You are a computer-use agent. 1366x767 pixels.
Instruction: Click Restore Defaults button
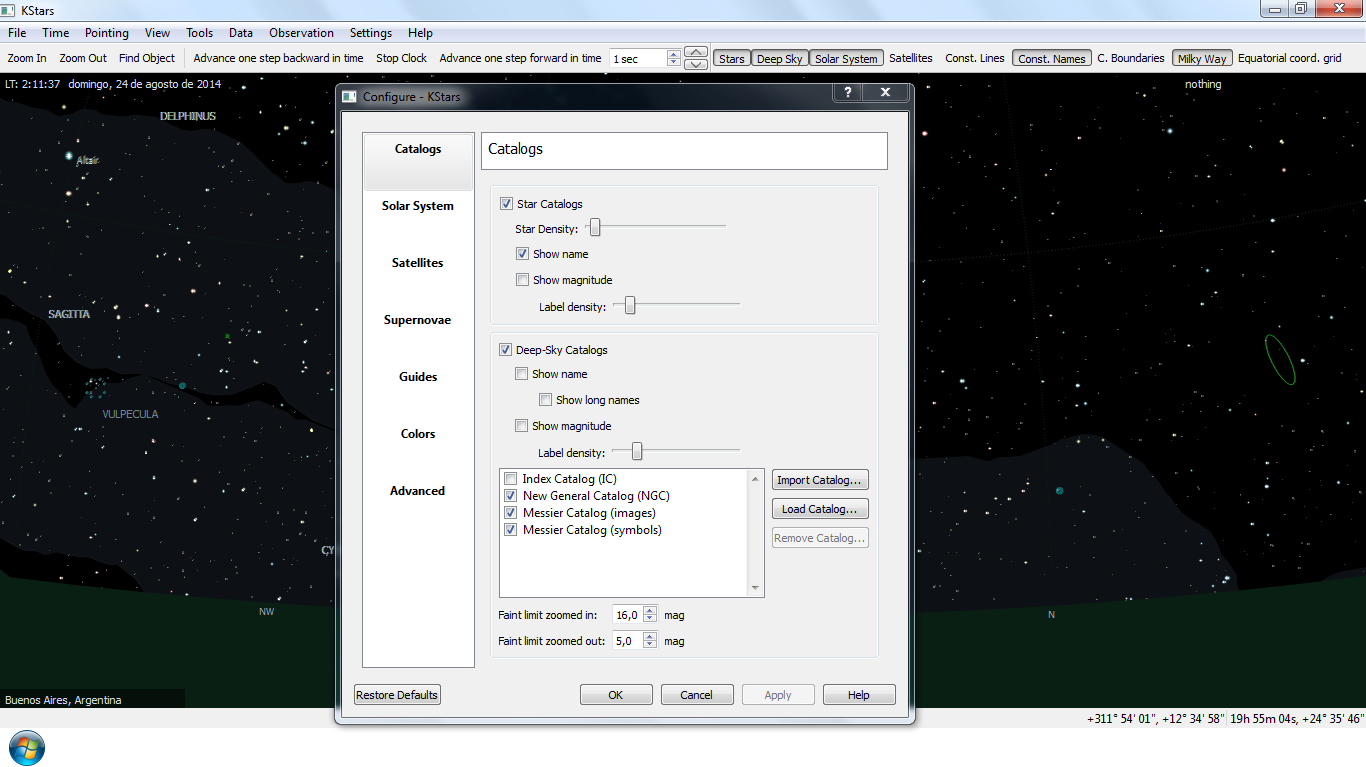[397, 695]
